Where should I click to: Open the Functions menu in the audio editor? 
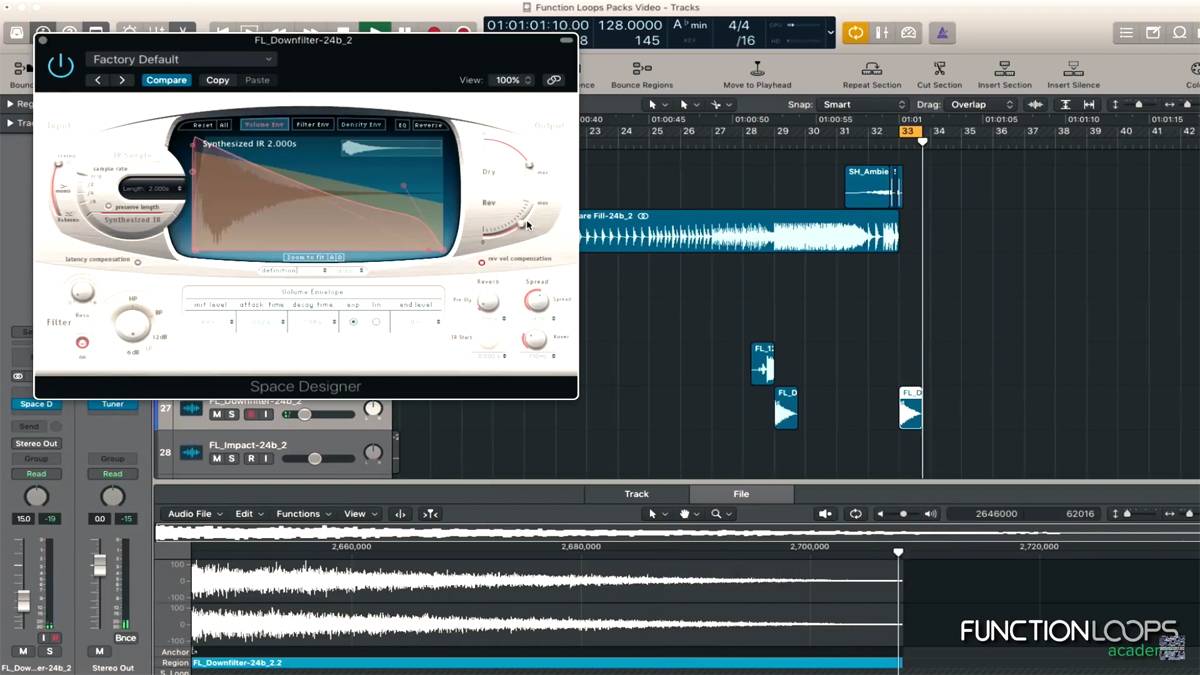click(303, 514)
